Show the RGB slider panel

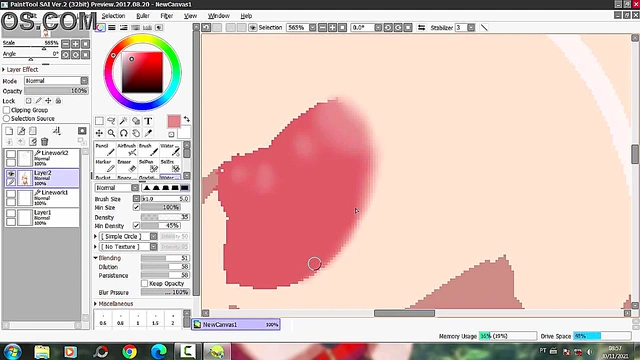tap(112, 28)
